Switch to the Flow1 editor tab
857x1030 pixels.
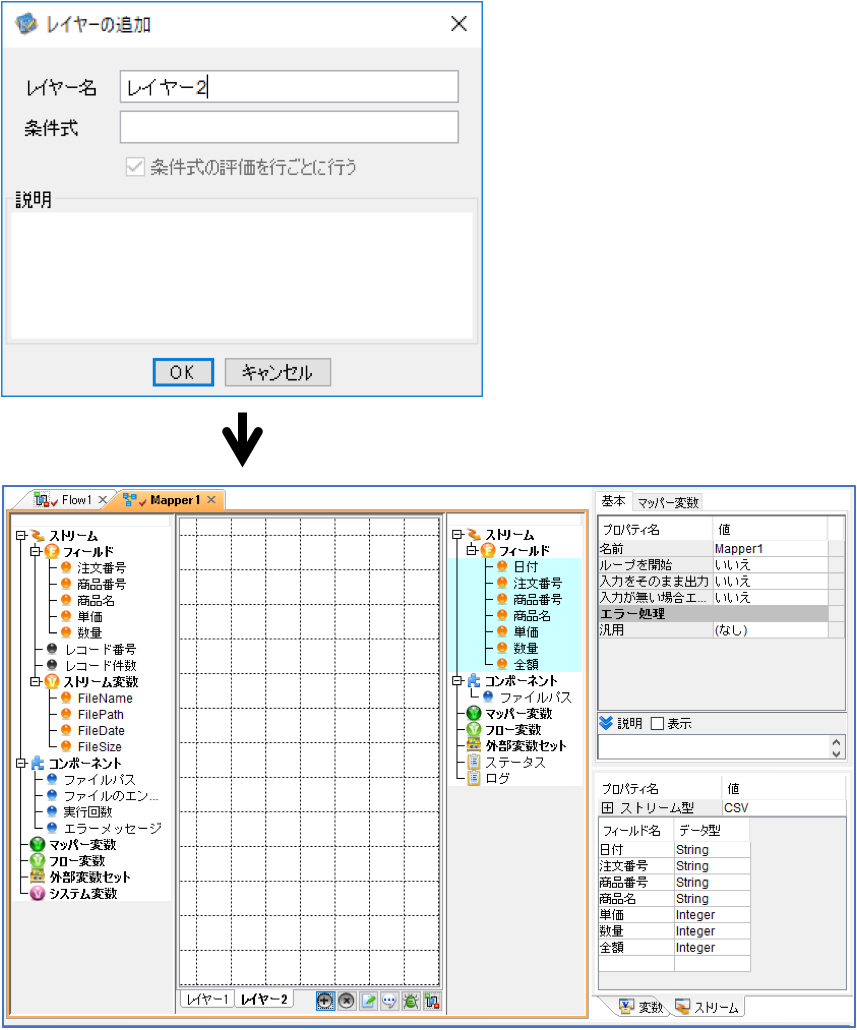click(x=72, y=500)
